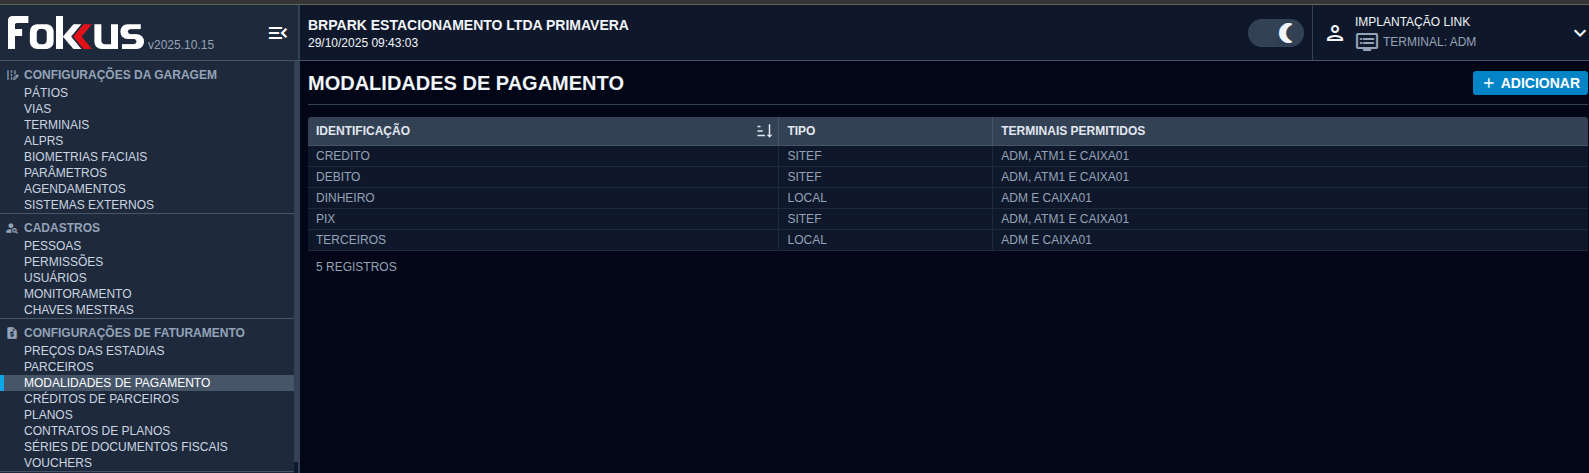Click the user profile icon
This screenshot has height=473, width=1589.
[x=1334, y=33]
